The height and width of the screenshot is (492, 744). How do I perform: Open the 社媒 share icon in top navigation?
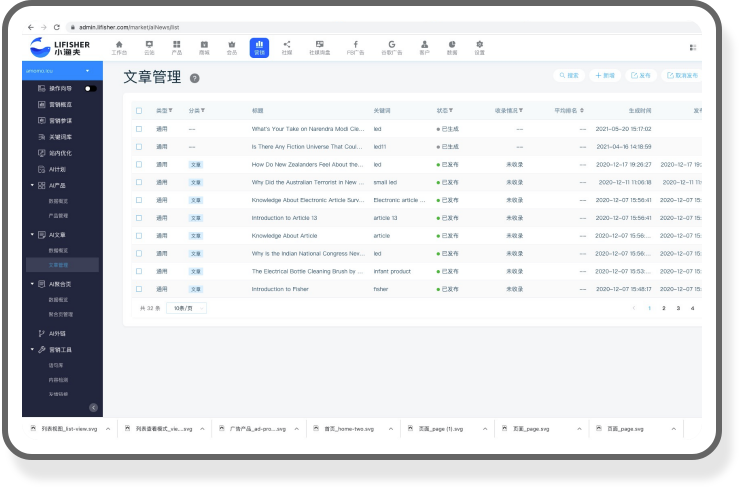click(x=287, y=47)
